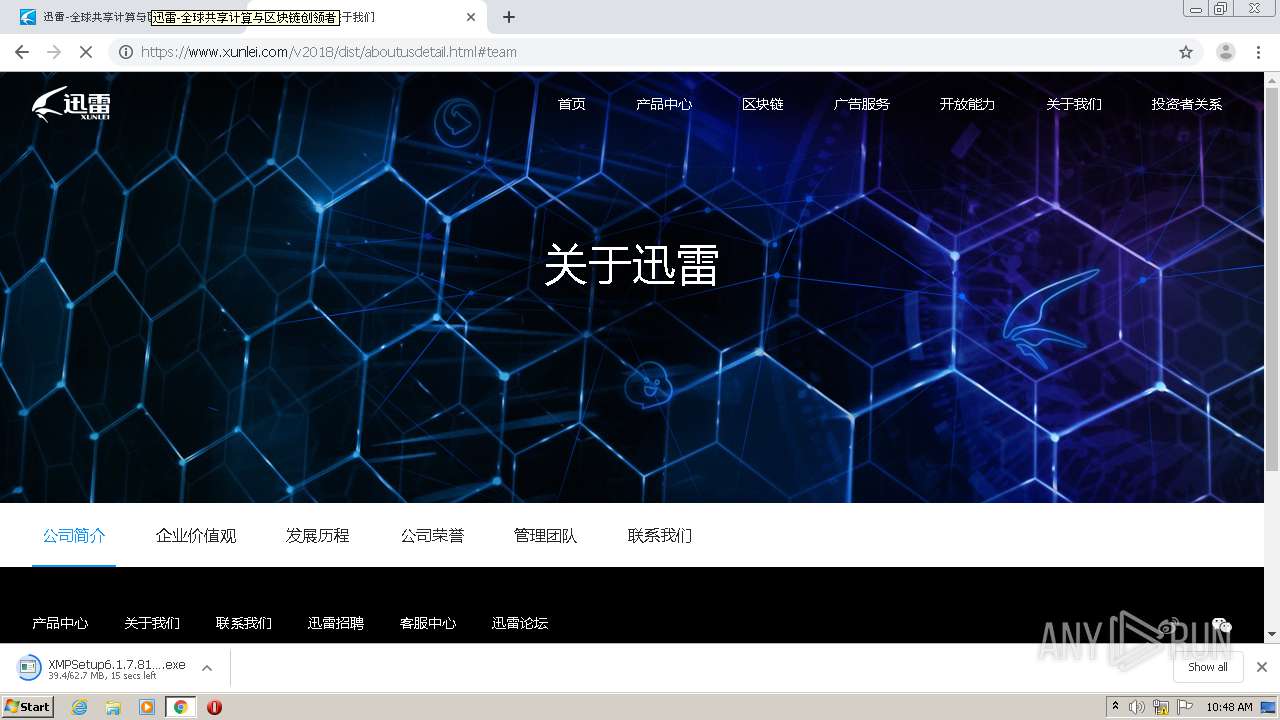Open 广告服务 navigation item
The width and height of the screenshot is (1280, 720).
[x=861, y=104]
